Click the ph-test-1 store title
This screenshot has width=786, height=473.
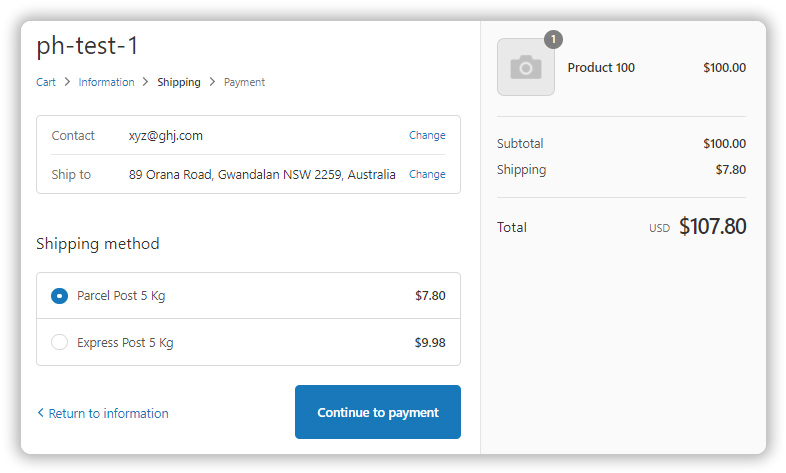tap(87, 46)
